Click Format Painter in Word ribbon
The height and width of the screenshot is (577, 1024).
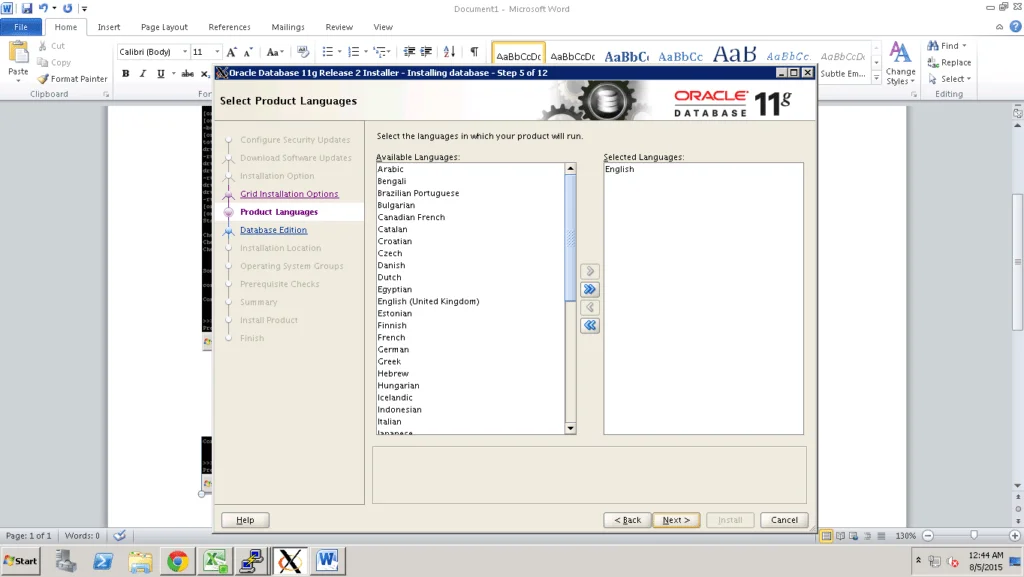coord(72,79)
